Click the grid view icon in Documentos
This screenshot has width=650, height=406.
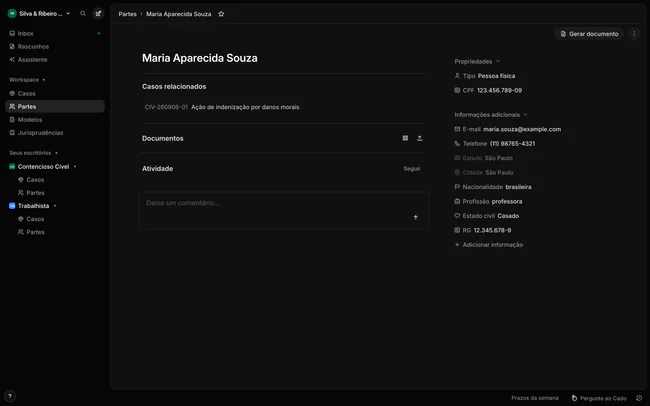(405, 138)
